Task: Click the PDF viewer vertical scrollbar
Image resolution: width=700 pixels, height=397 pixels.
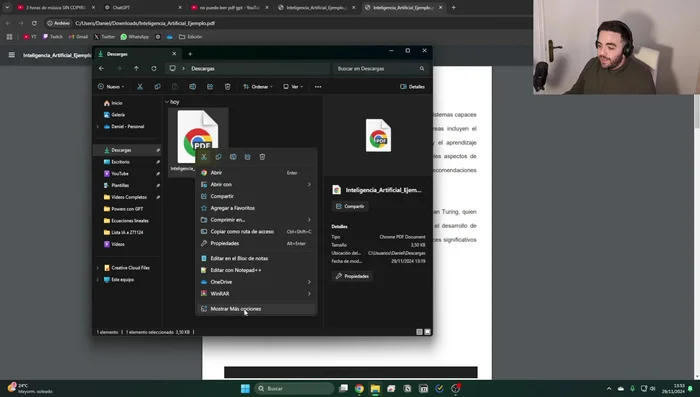Action: (x=697, y=112)
